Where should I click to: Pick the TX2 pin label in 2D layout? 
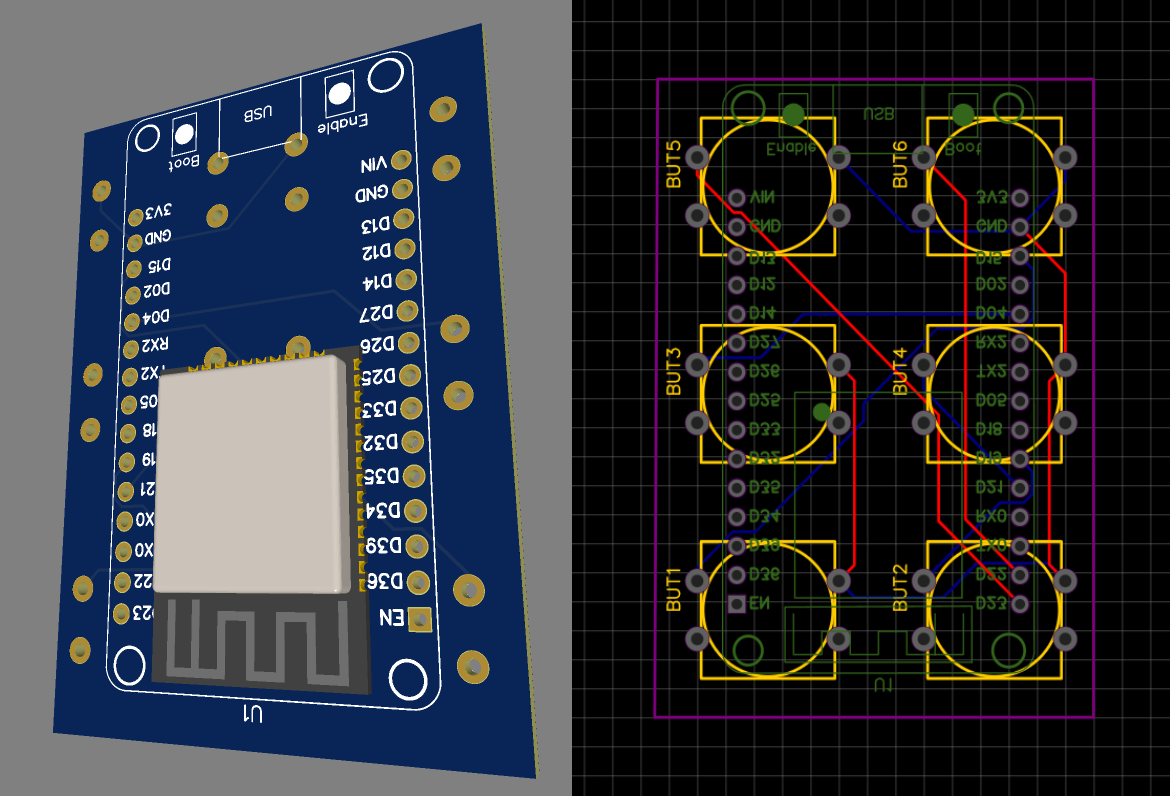click(992, 372)
